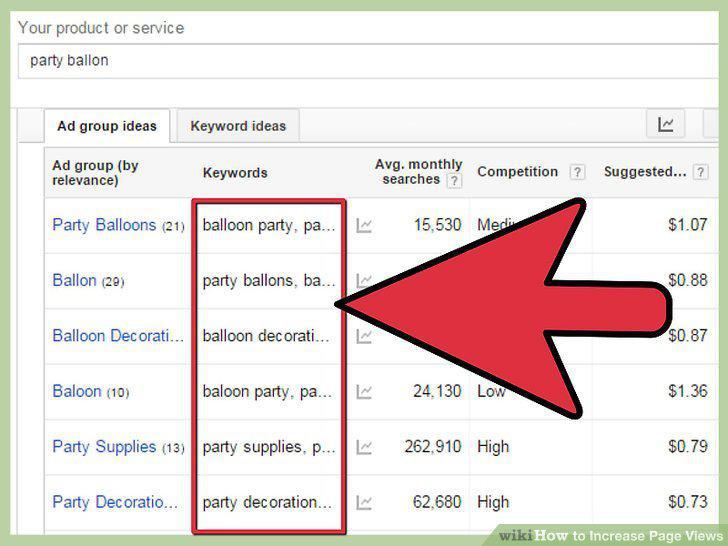Select keywords cell 'party ballons, ba...'
Image resolution: width=728 pixels, height=546 pixels.
(x=269, y=281)
